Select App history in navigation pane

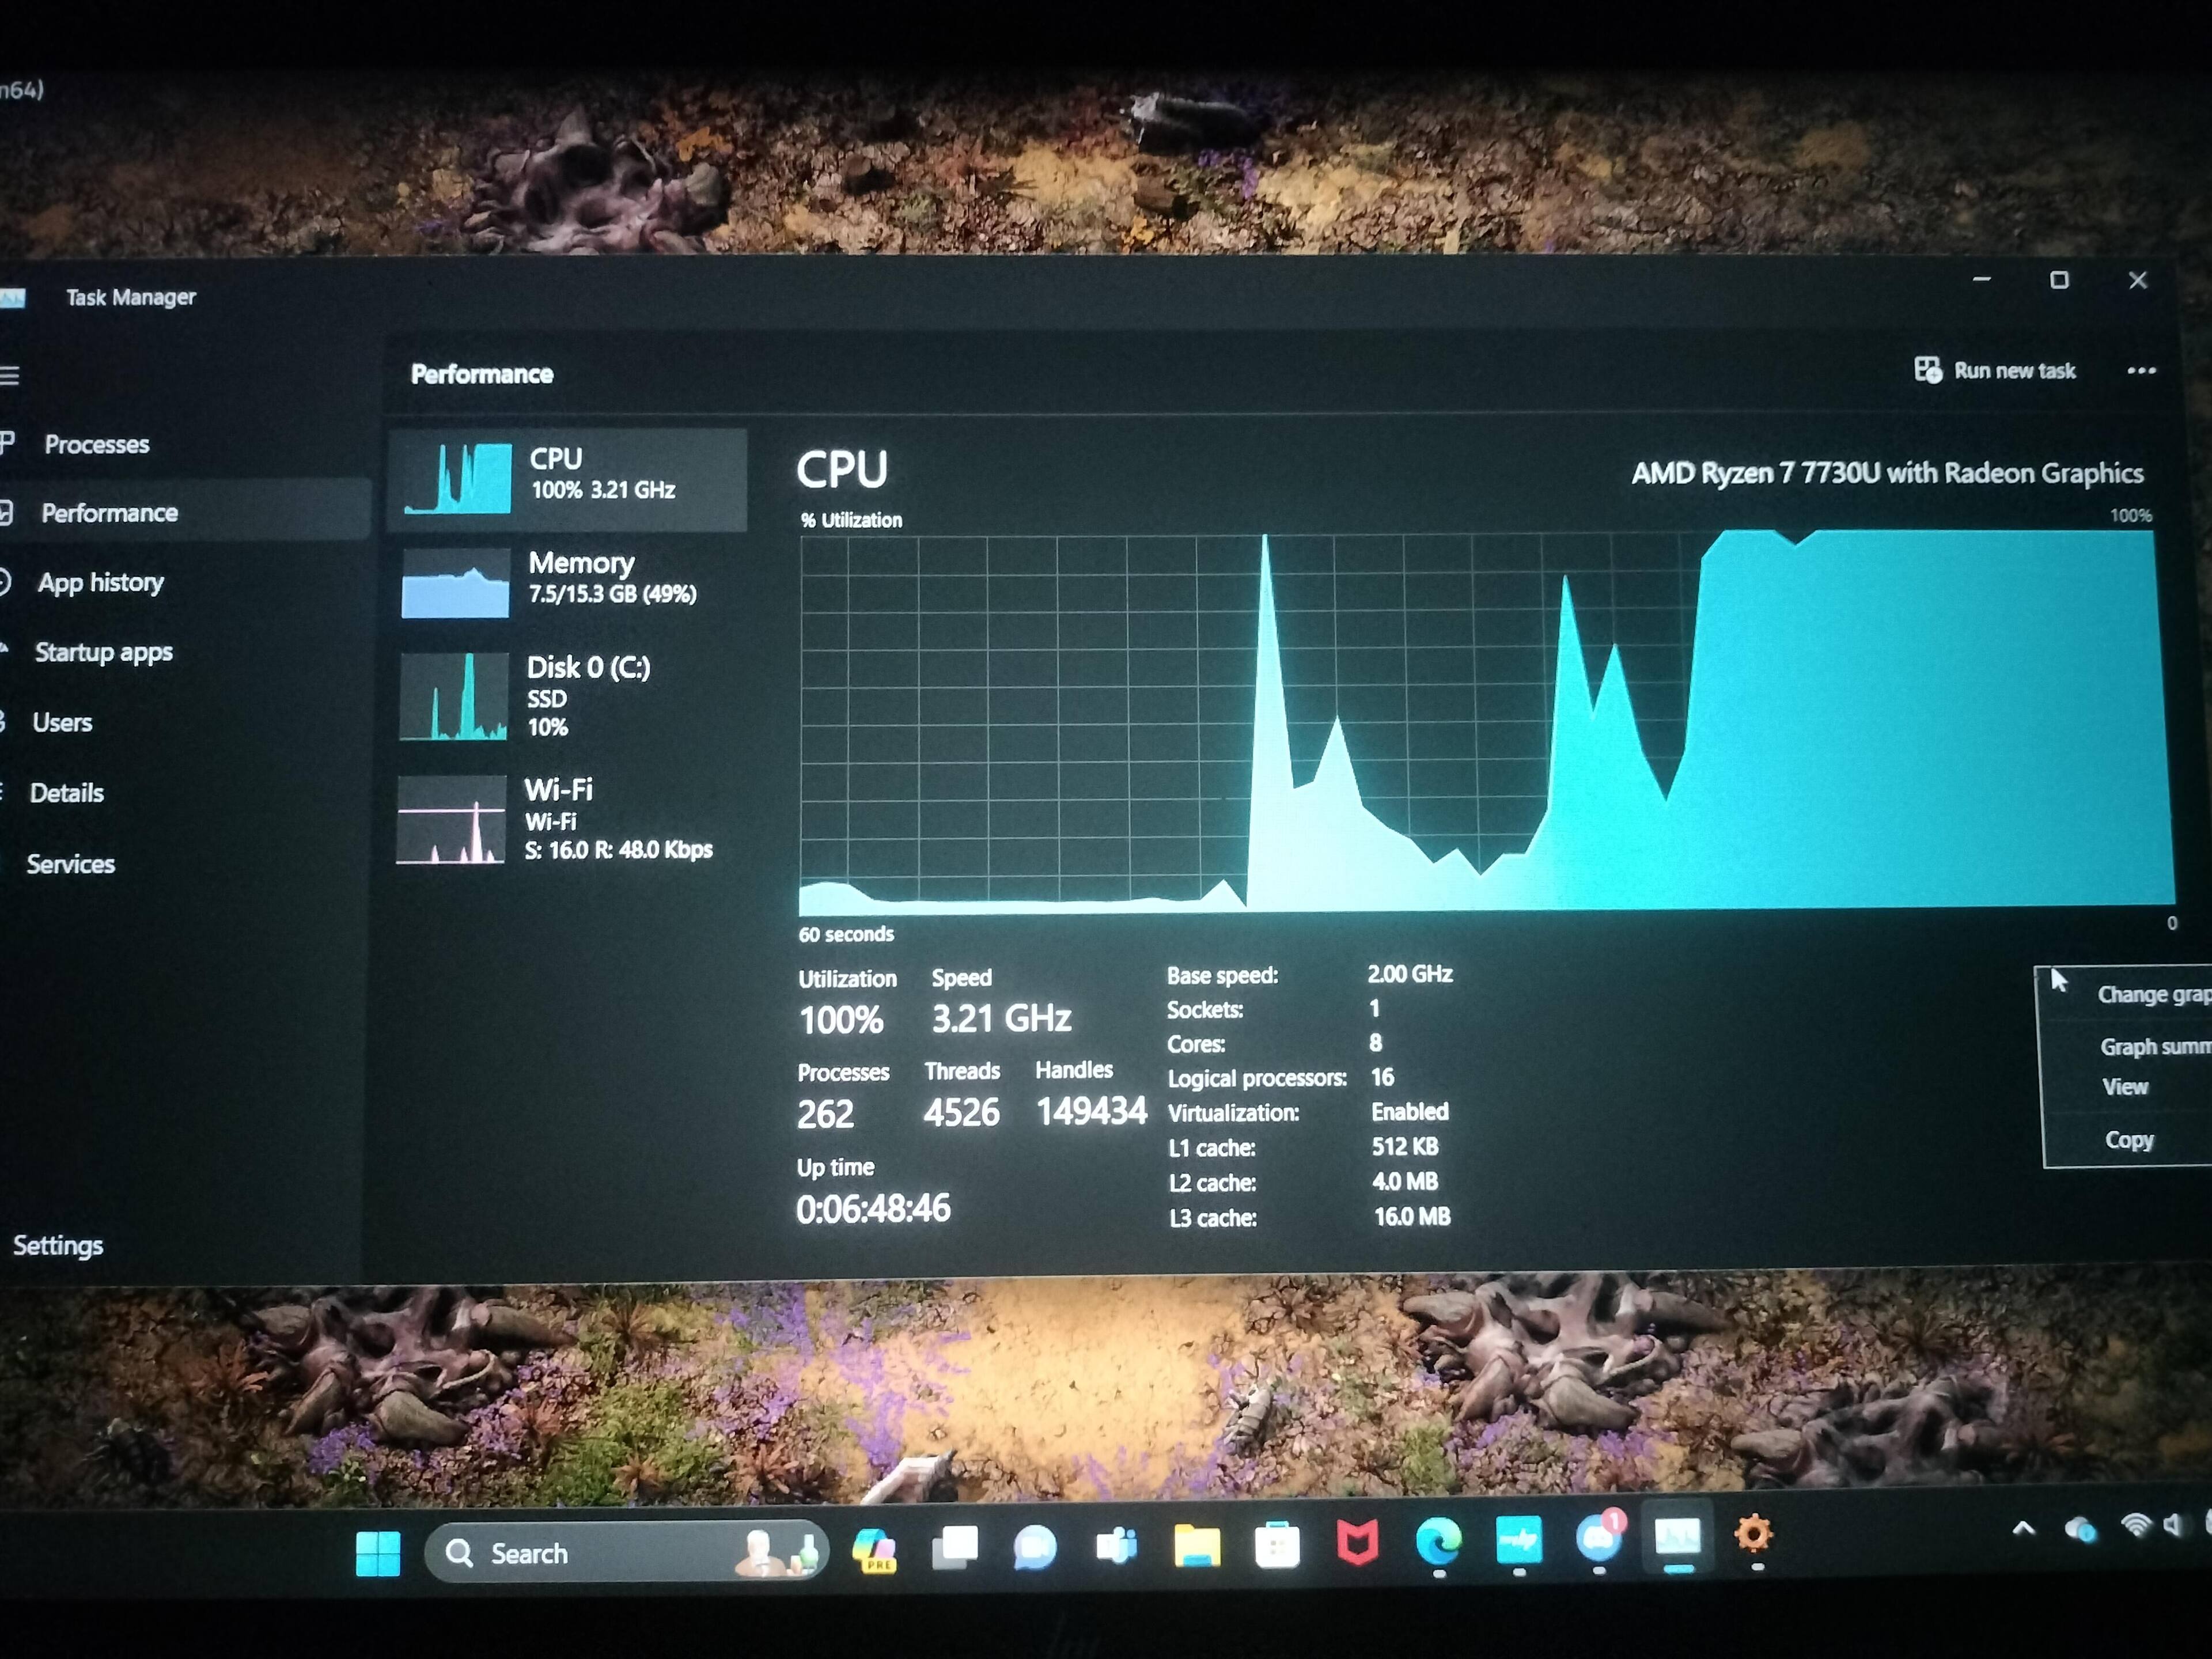point(100,582)
